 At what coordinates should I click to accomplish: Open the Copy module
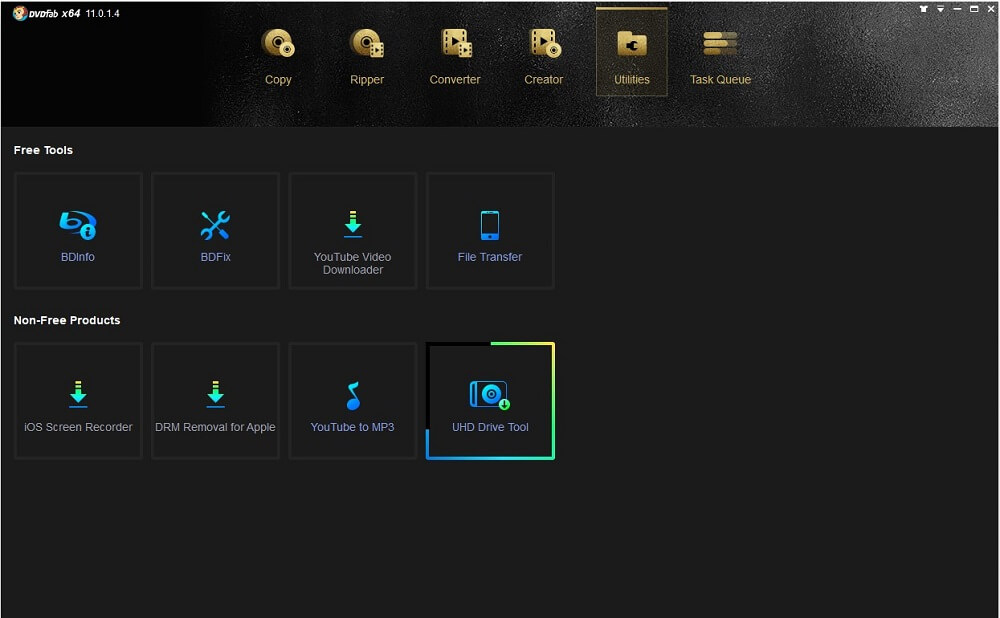[x=278, y=56]
